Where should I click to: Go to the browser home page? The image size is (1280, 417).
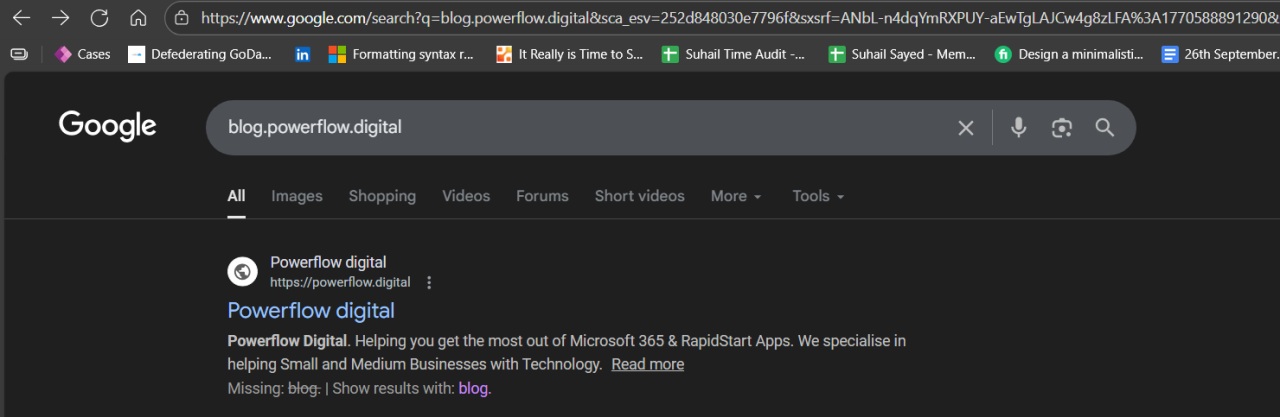click(x=138, y=18)
